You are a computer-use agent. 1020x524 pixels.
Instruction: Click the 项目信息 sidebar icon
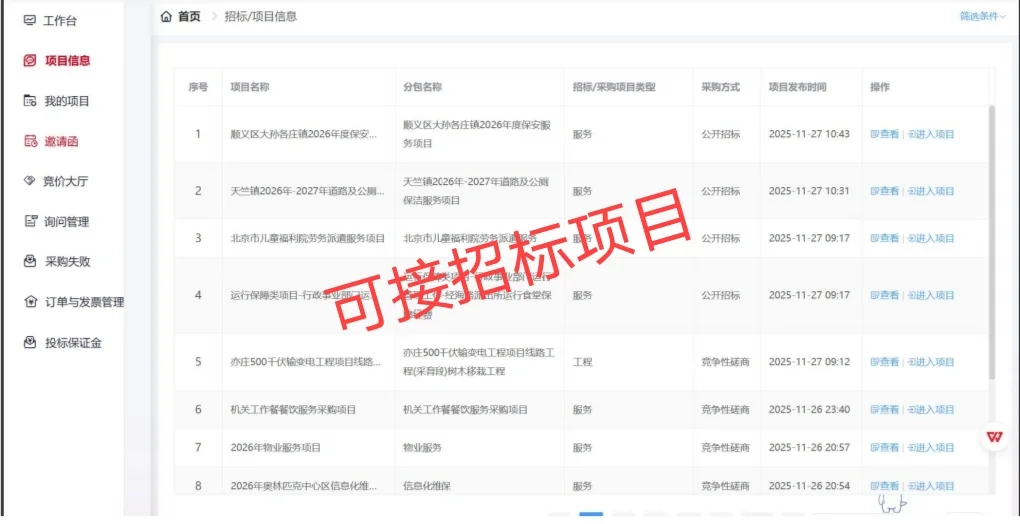29,60
